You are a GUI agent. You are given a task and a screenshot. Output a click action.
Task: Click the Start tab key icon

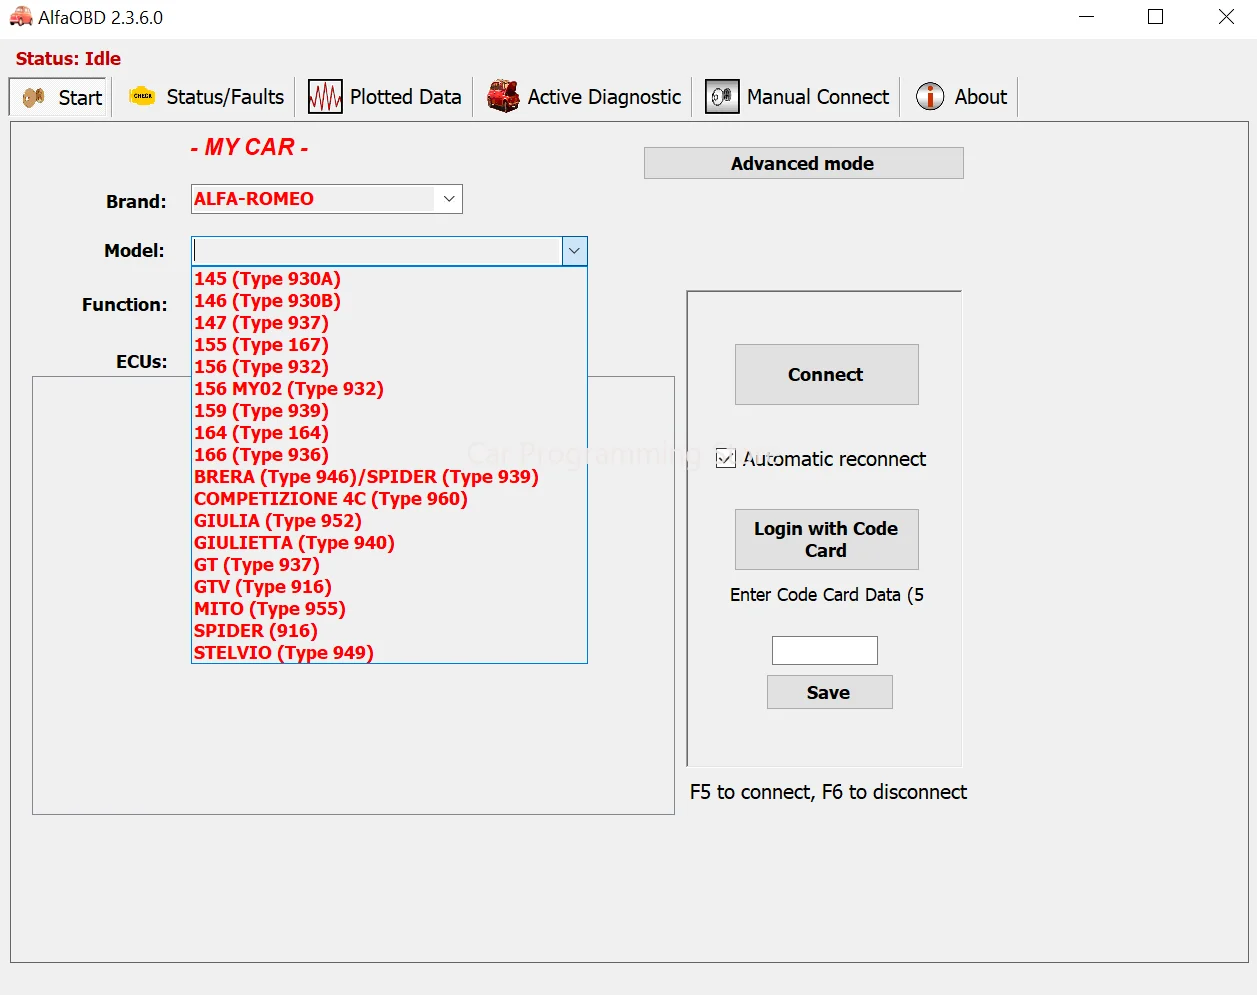coord(34,97)
